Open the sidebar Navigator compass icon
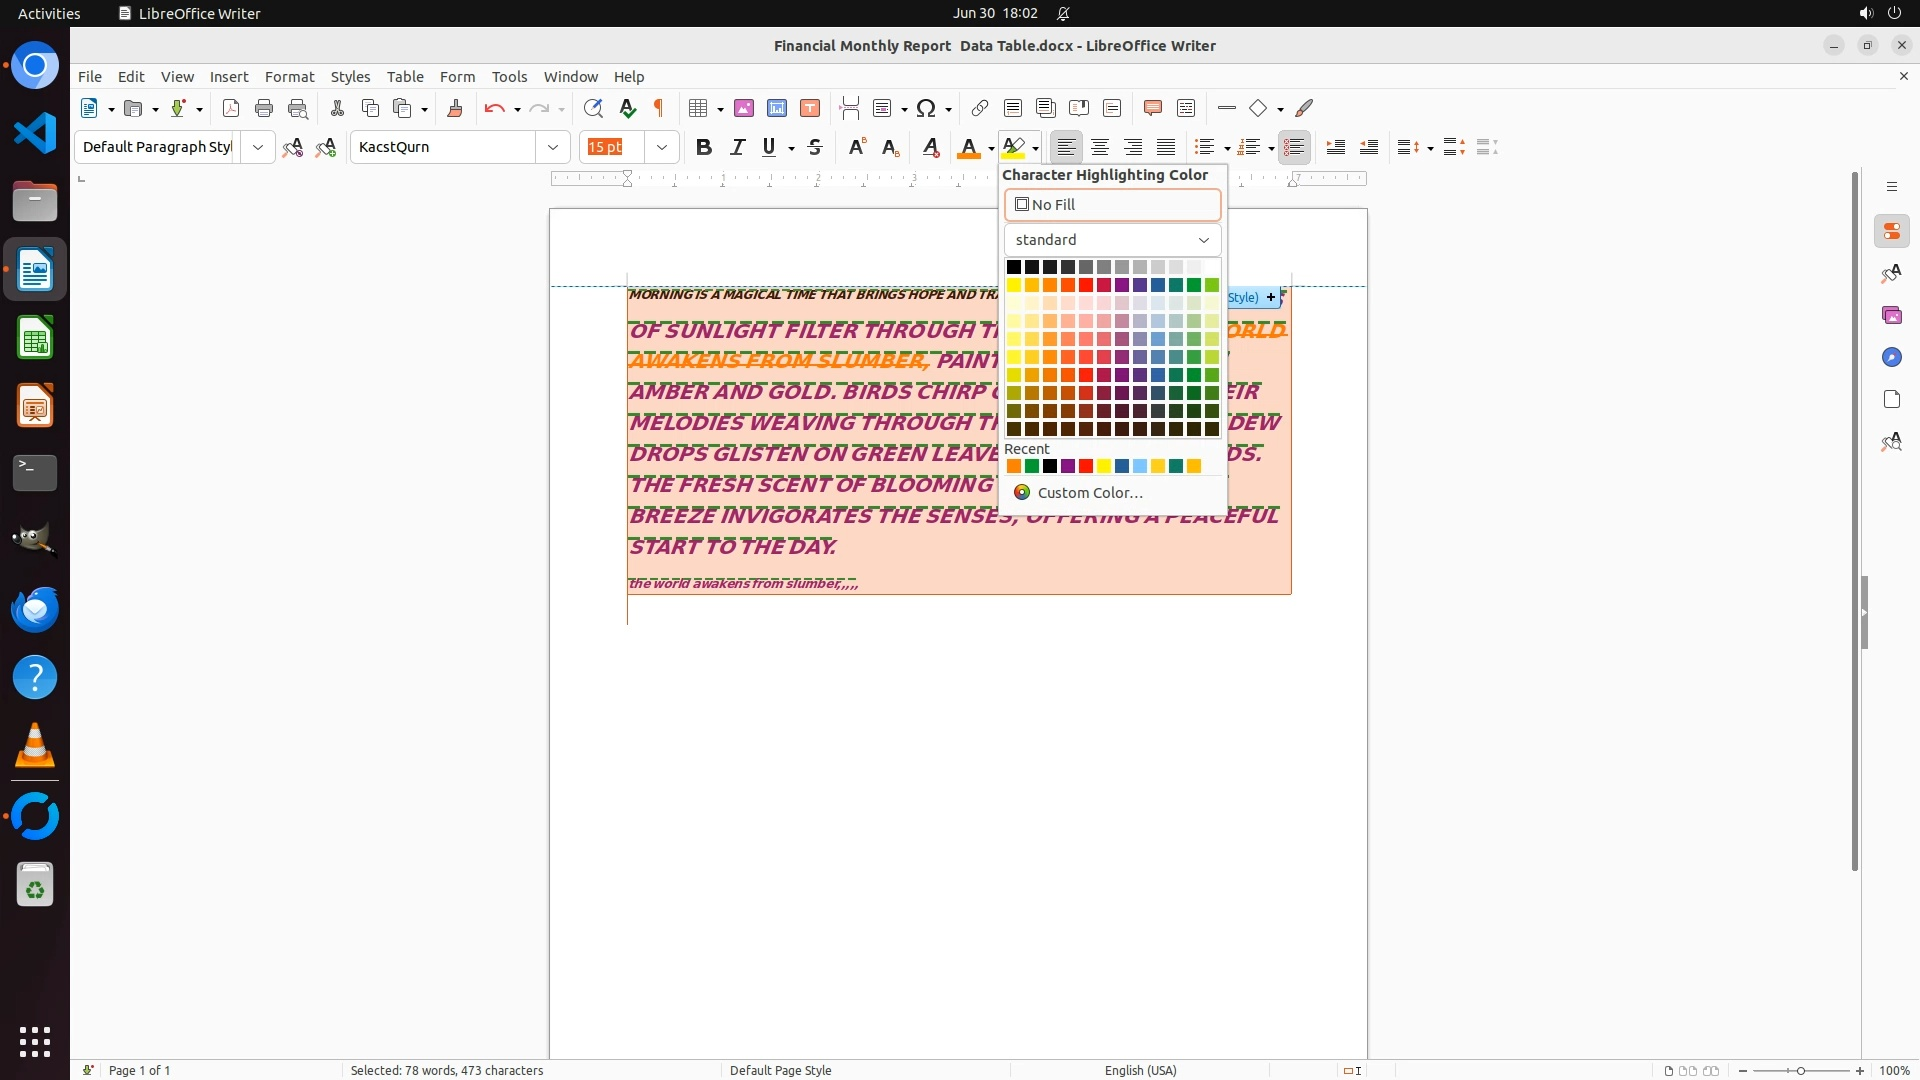The height and width of the screenshot is (1080, 1920). (1891, 358)
